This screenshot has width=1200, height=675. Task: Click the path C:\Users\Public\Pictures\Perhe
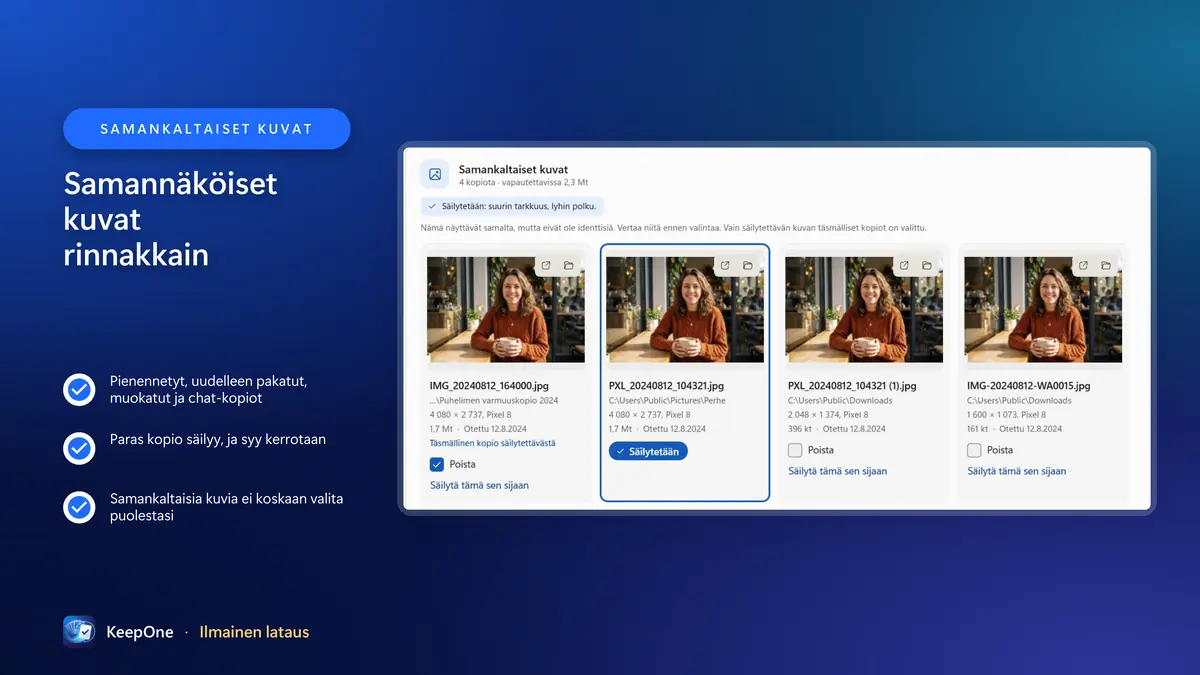click(667, 400)
